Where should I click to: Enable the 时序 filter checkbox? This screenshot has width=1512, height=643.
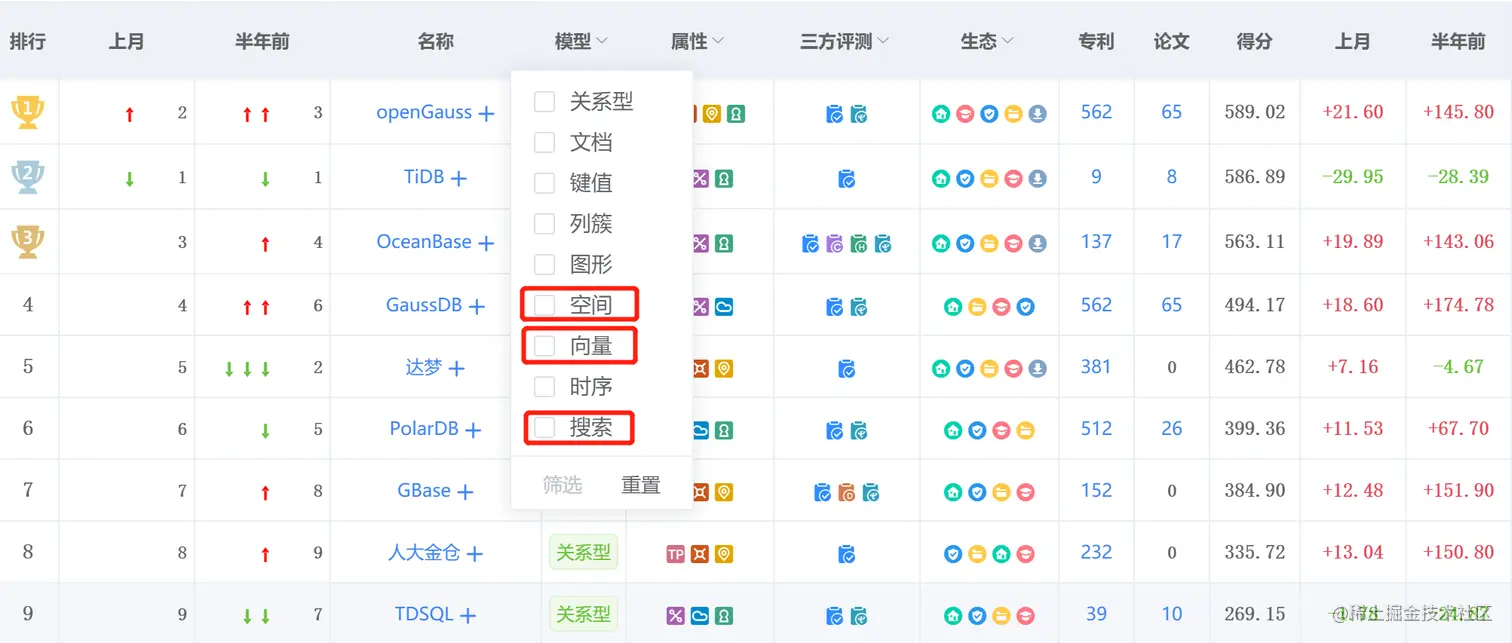coord(544,386)
